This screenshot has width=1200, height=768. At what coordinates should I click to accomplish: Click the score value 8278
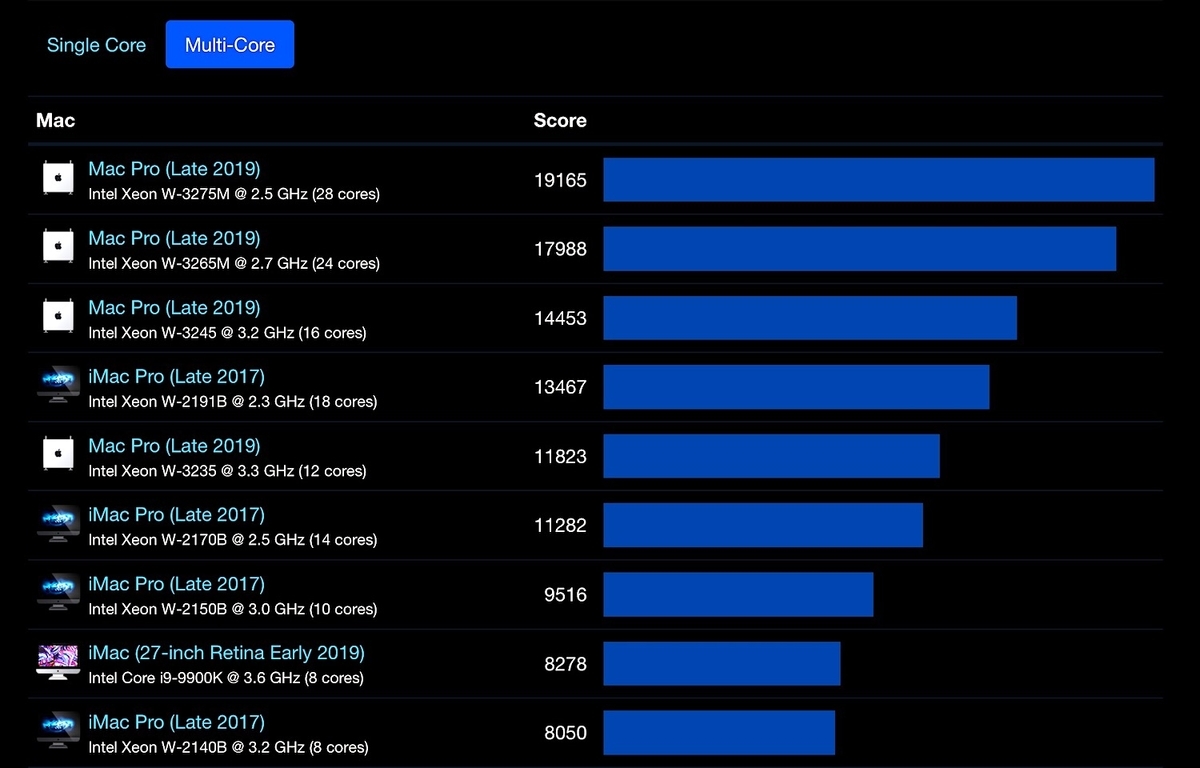[x=565, y=664]
